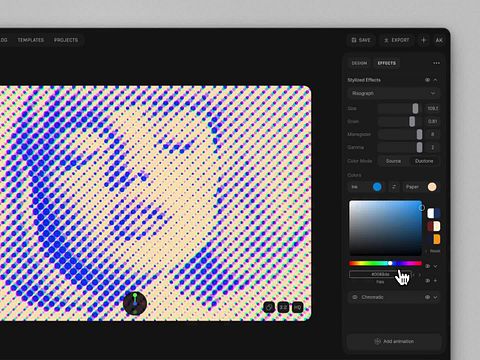Click the blue Ink color swatch

(x=377, y=187)
